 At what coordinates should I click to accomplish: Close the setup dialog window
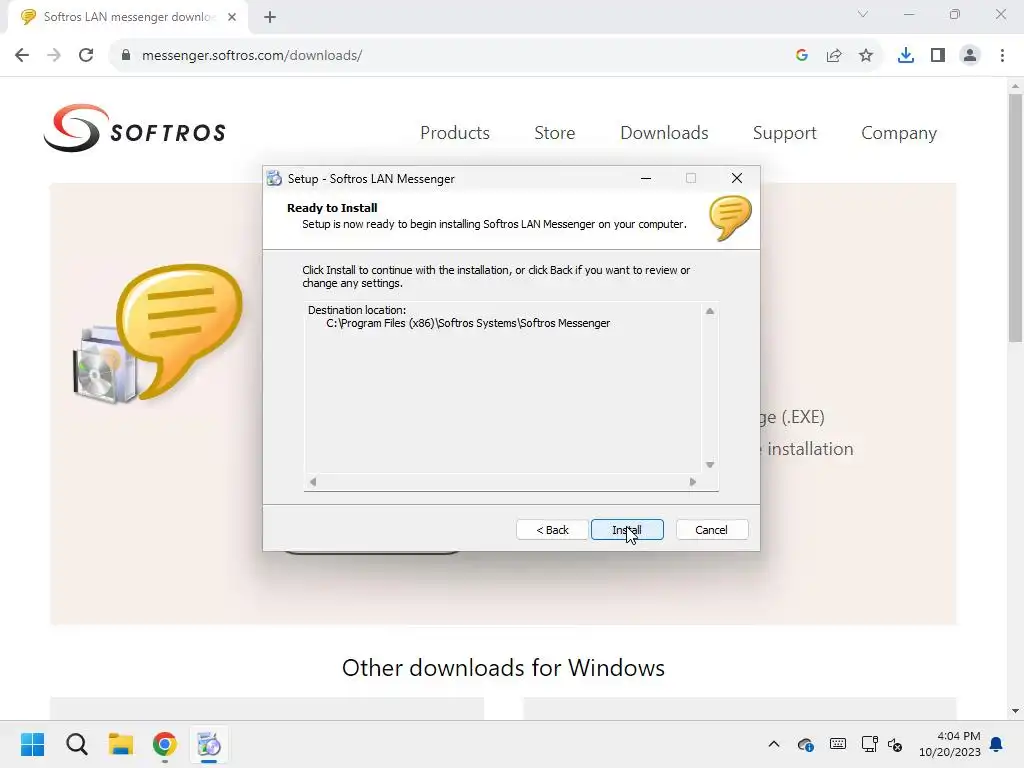(x=737, y=178)
